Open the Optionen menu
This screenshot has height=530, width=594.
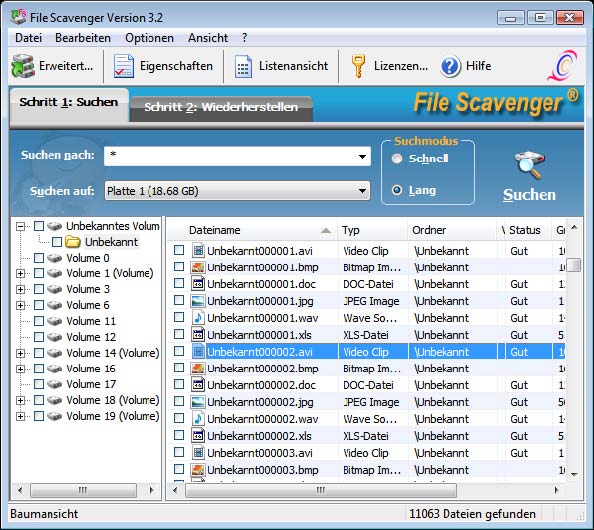pyautogui.click(x=149, y=38)
